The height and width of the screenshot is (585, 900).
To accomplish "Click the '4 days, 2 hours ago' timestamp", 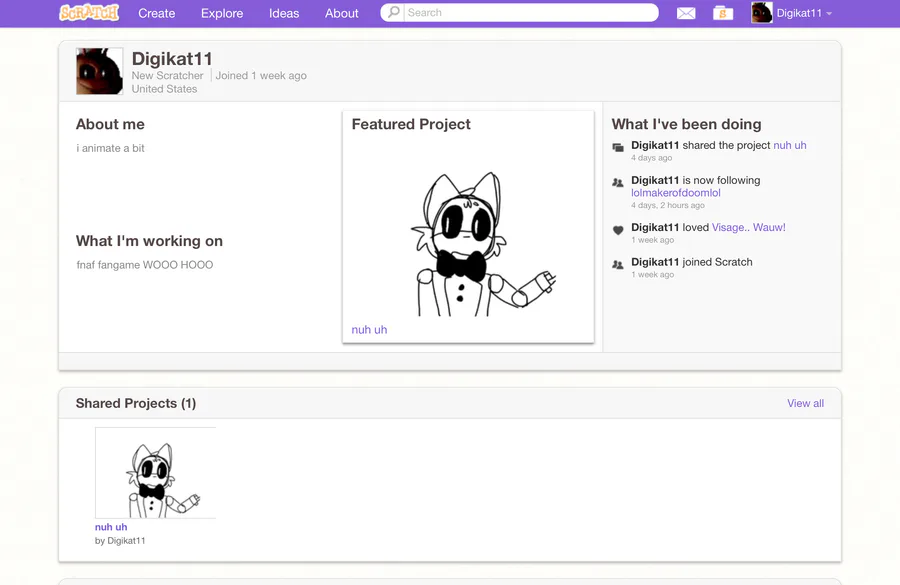I will coord(668,205).
